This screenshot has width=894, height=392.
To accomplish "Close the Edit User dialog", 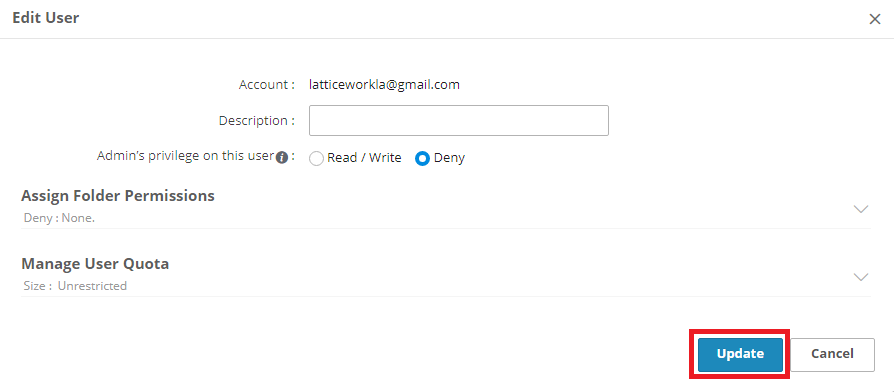I will pos(875,19).
